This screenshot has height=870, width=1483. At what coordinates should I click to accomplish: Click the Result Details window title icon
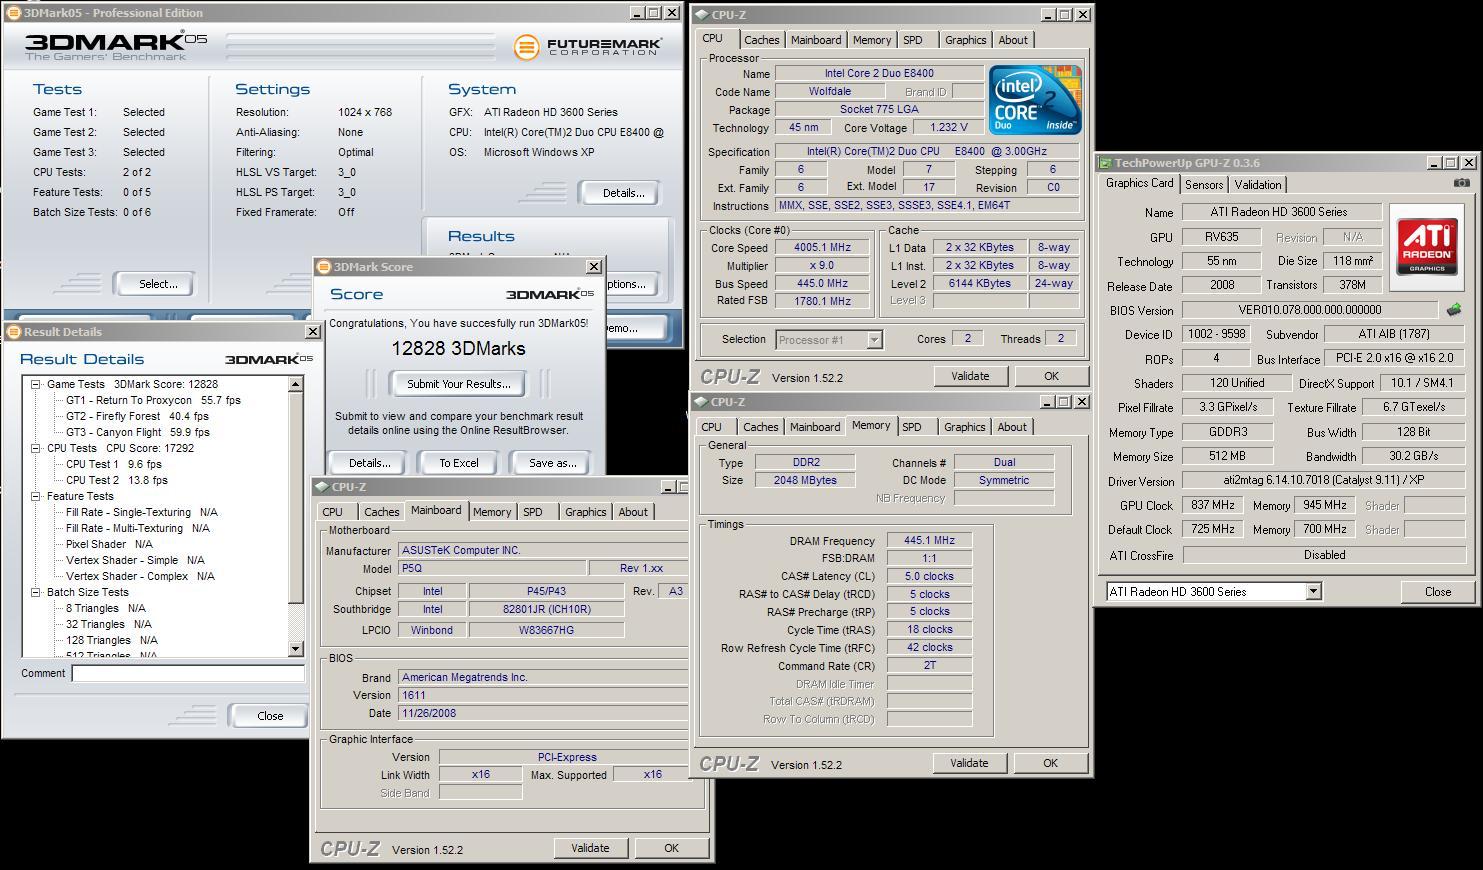(13, 332)
